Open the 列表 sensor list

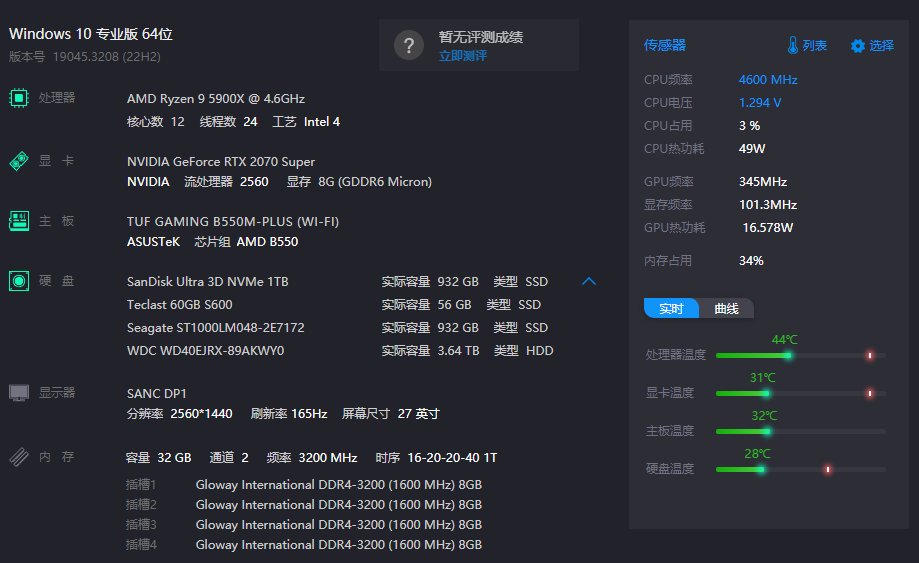(814, 45)
